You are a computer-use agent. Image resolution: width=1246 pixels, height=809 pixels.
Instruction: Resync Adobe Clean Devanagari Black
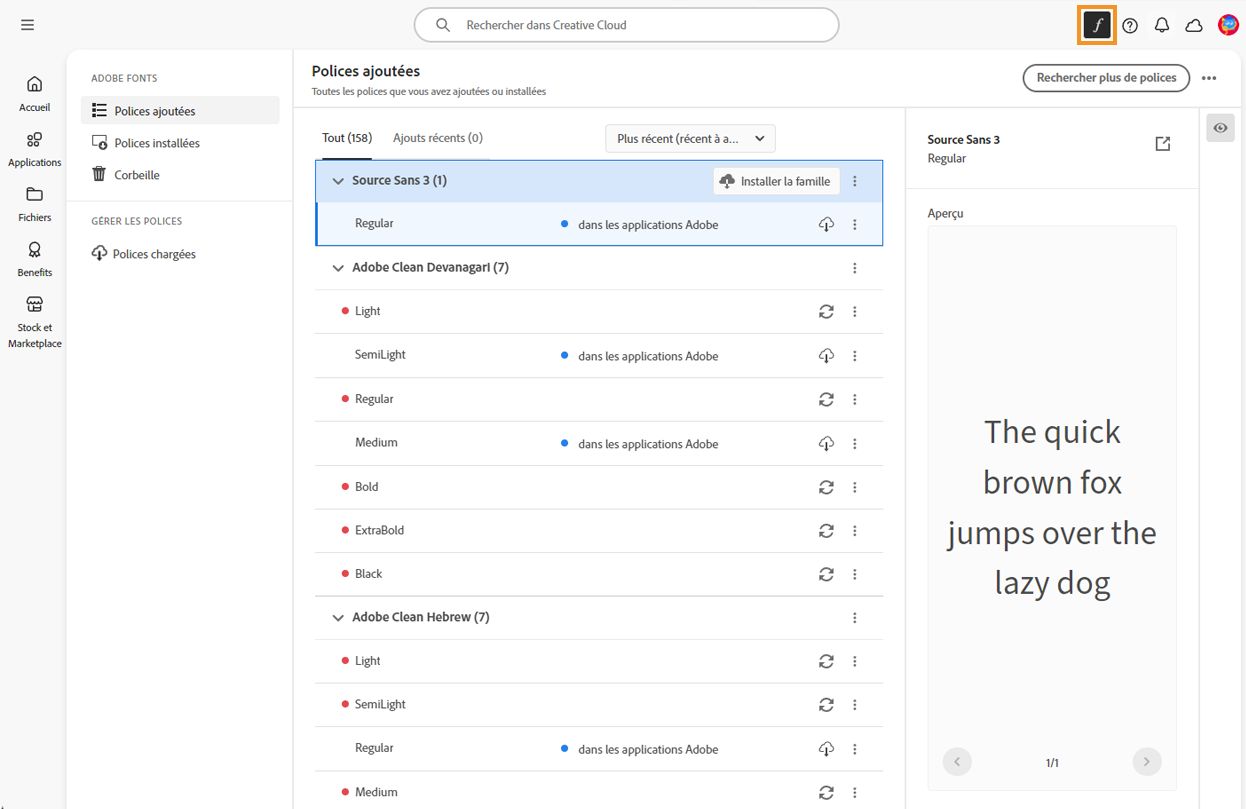(826, 574)
